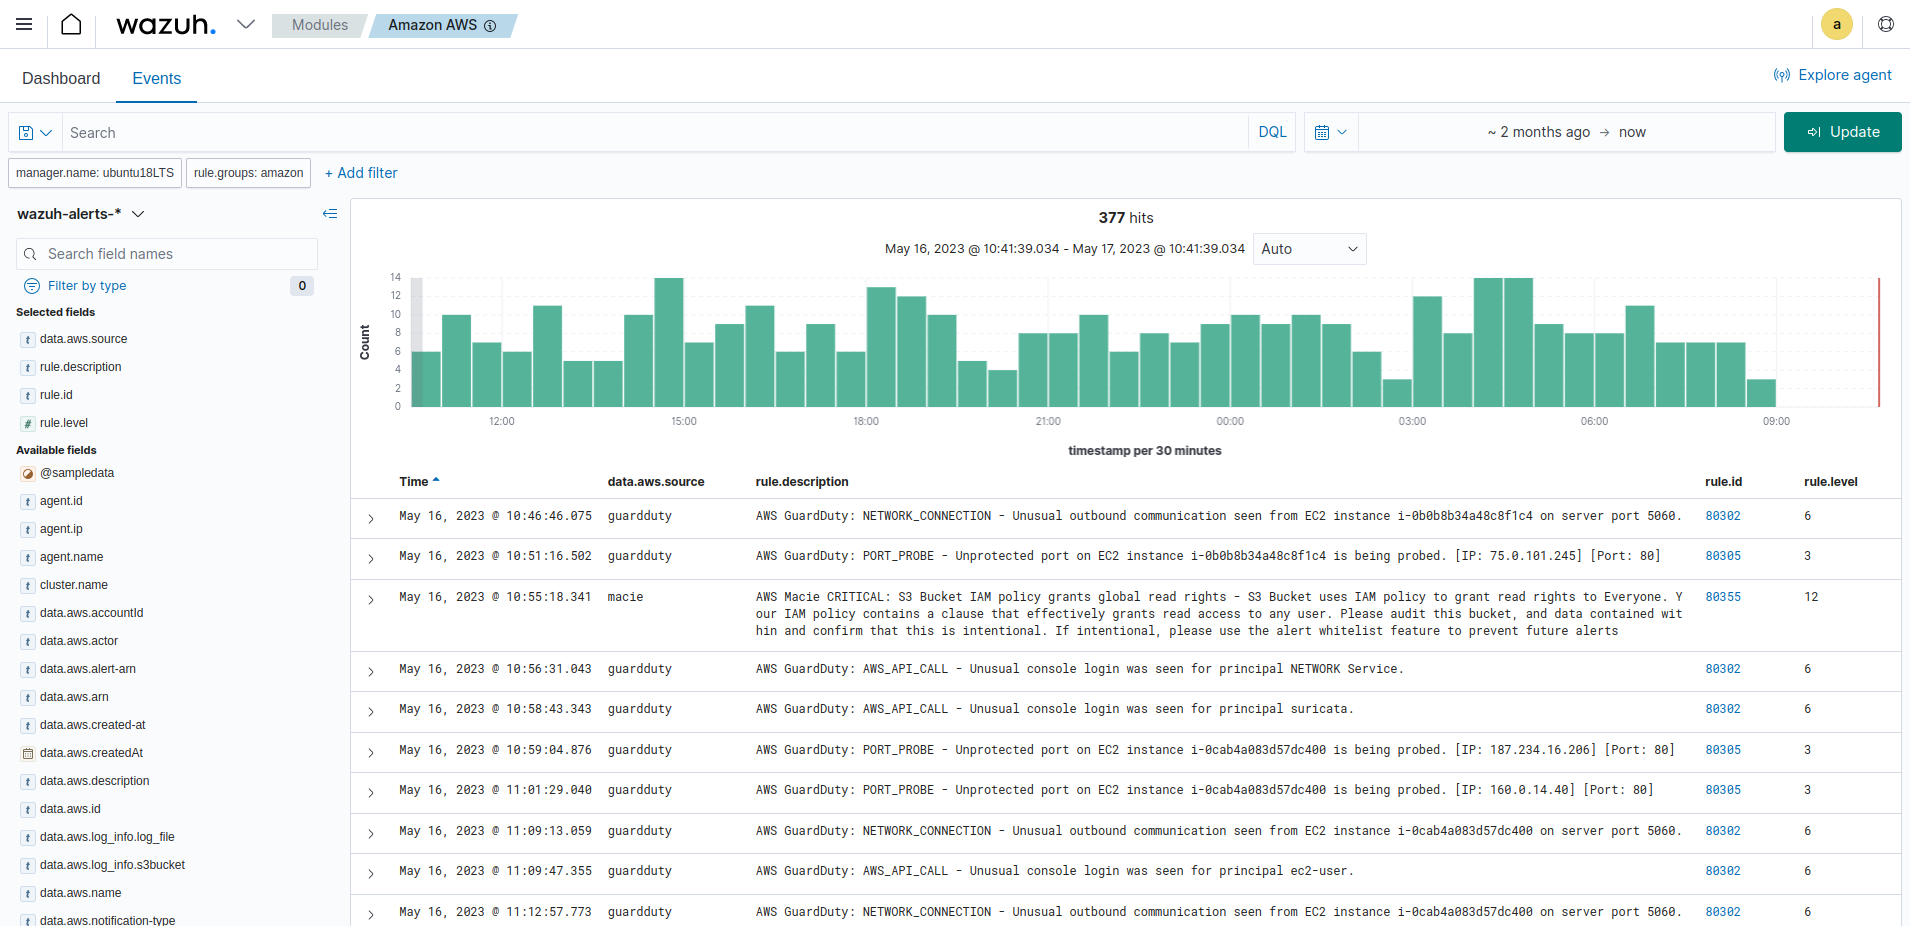Switch to the Dashboard tab
The image size is (1910, 926).
point(61,78)
